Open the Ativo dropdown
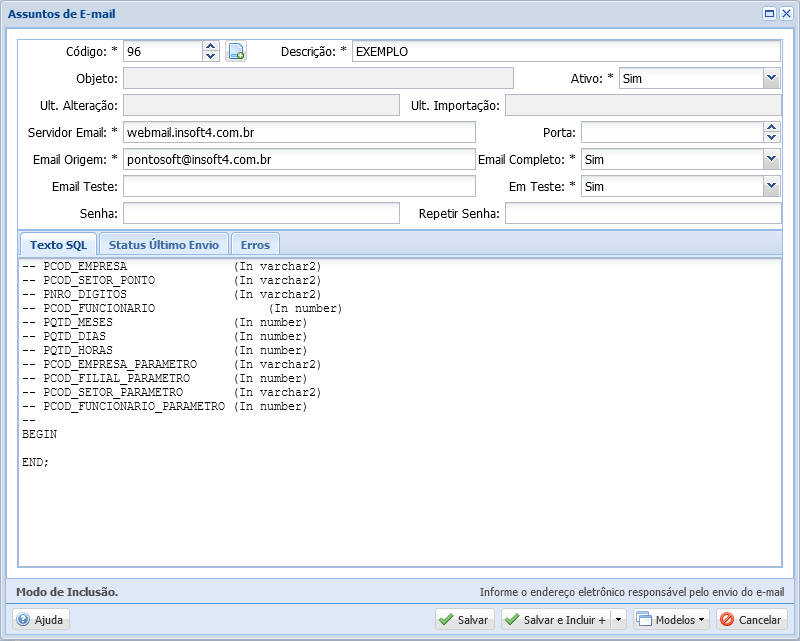Viewport: 800px width, 641px height. [771, 78]
